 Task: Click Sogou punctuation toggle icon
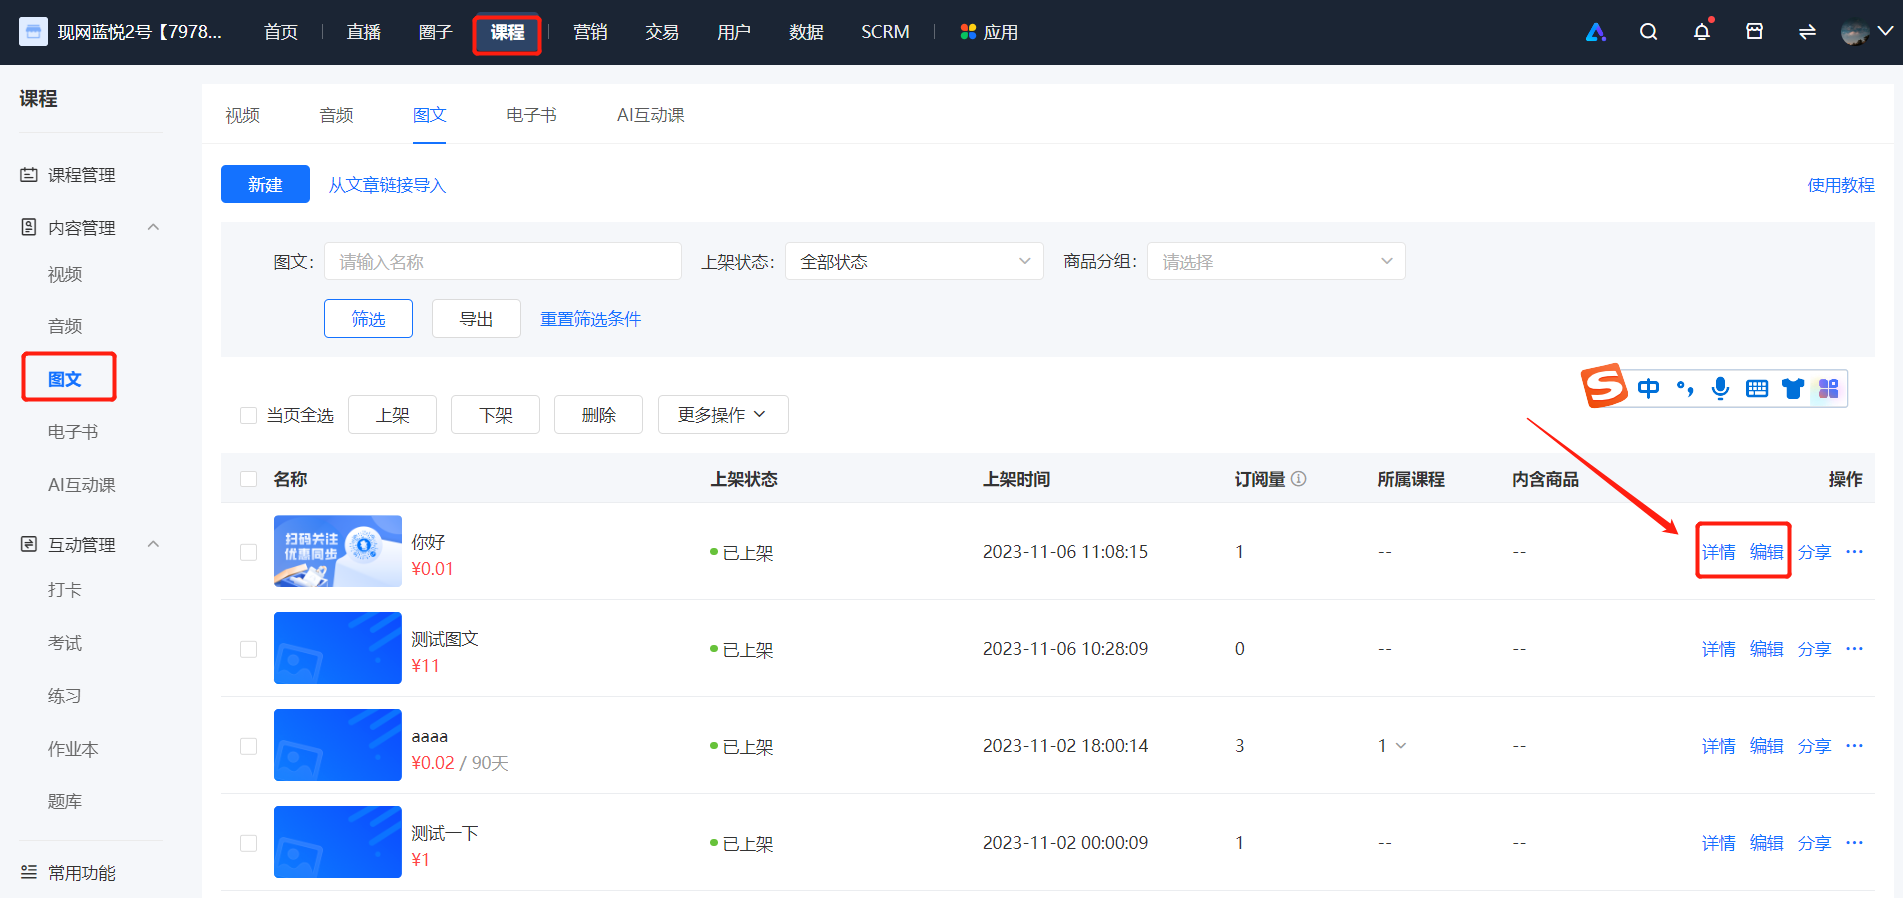tap(1685, 388)
